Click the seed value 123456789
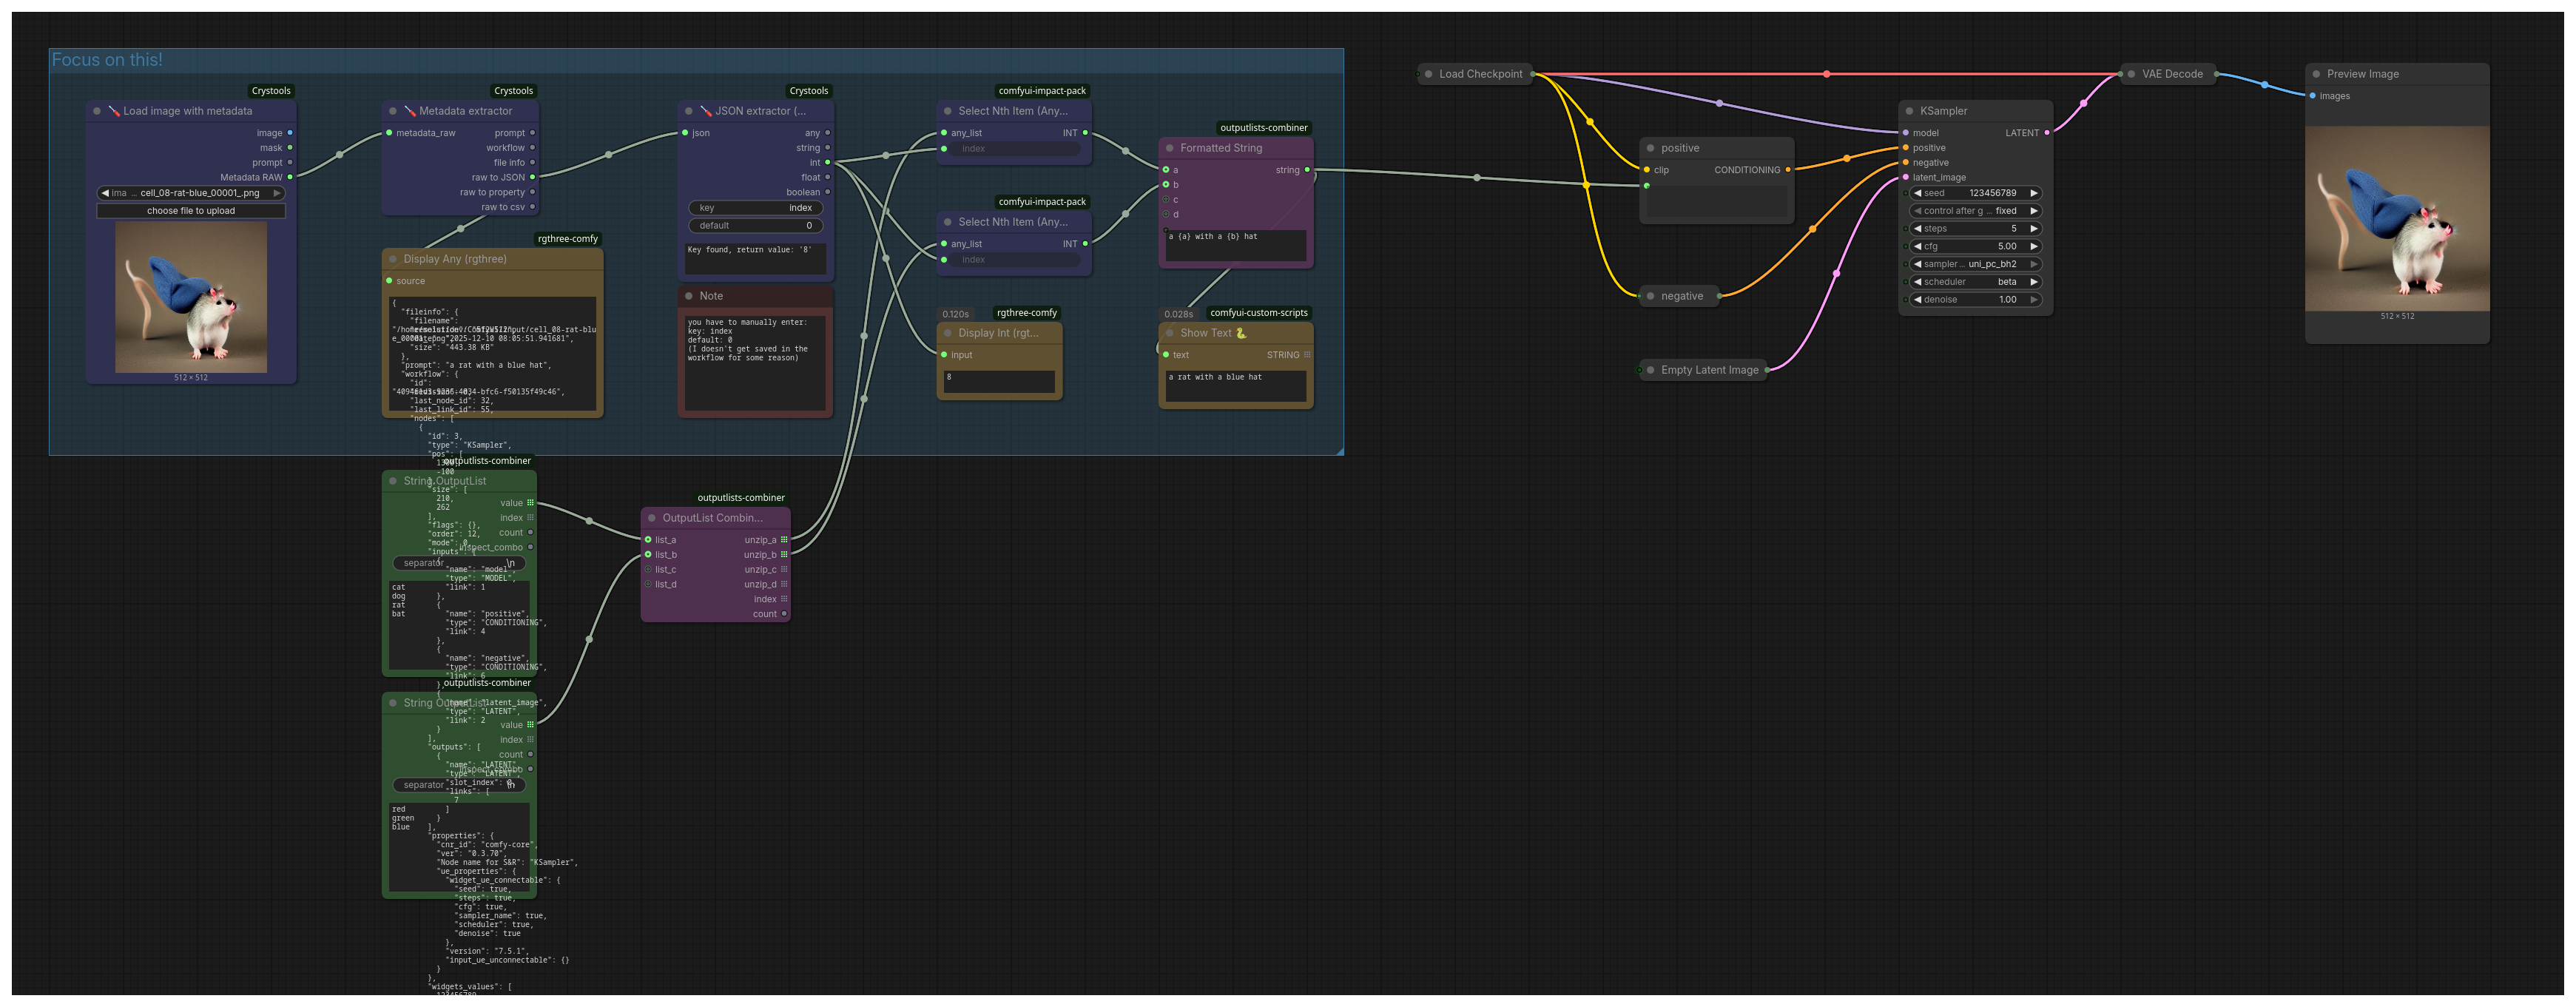Image resolution: width=2576 pixels, height=1007 pixels. [x=1992, y=193]
